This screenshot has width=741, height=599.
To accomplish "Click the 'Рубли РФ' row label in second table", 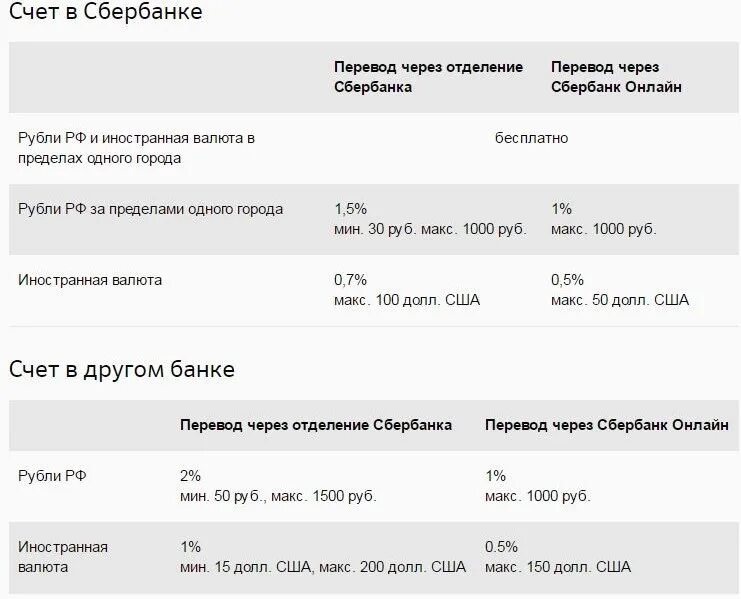I will [x=52, y=476].
